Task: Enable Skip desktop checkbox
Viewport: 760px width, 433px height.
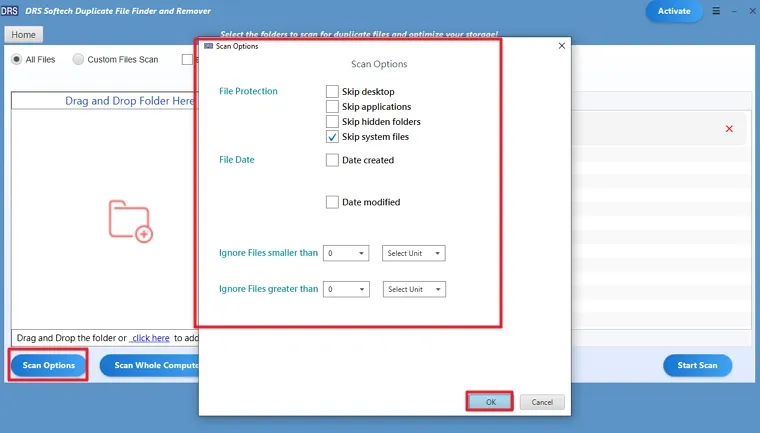Action: pos(332,91)
